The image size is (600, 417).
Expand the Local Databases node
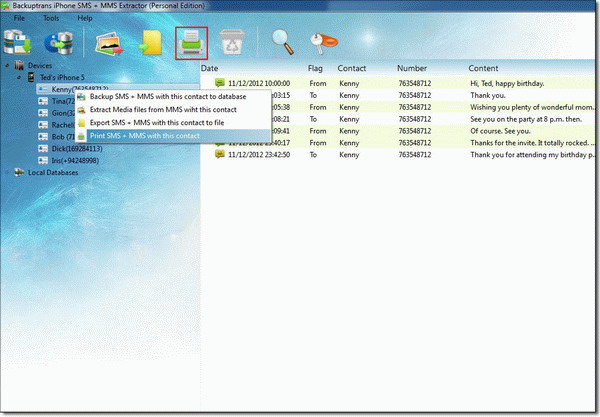(x=7, y=173)
